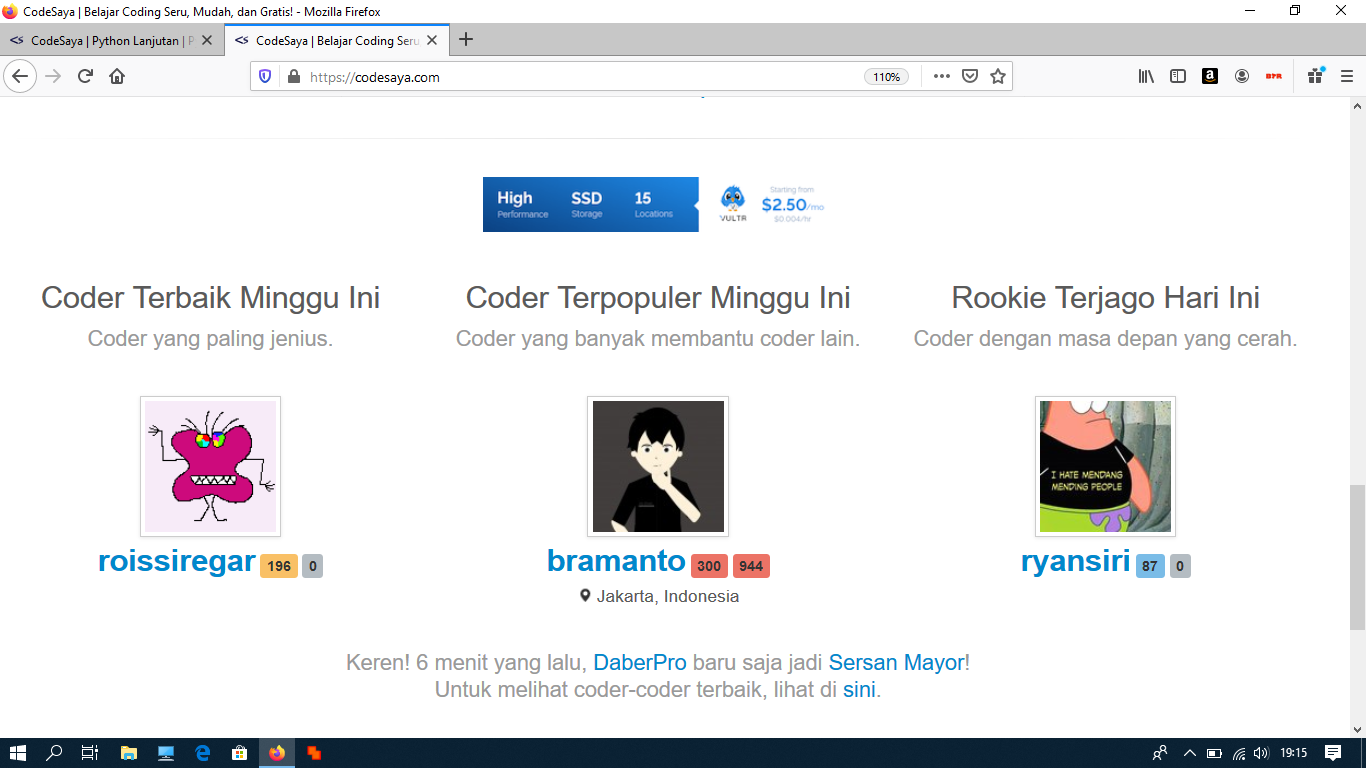
Task: Open the Vultr advertisement banner
Action: (657, 204)
